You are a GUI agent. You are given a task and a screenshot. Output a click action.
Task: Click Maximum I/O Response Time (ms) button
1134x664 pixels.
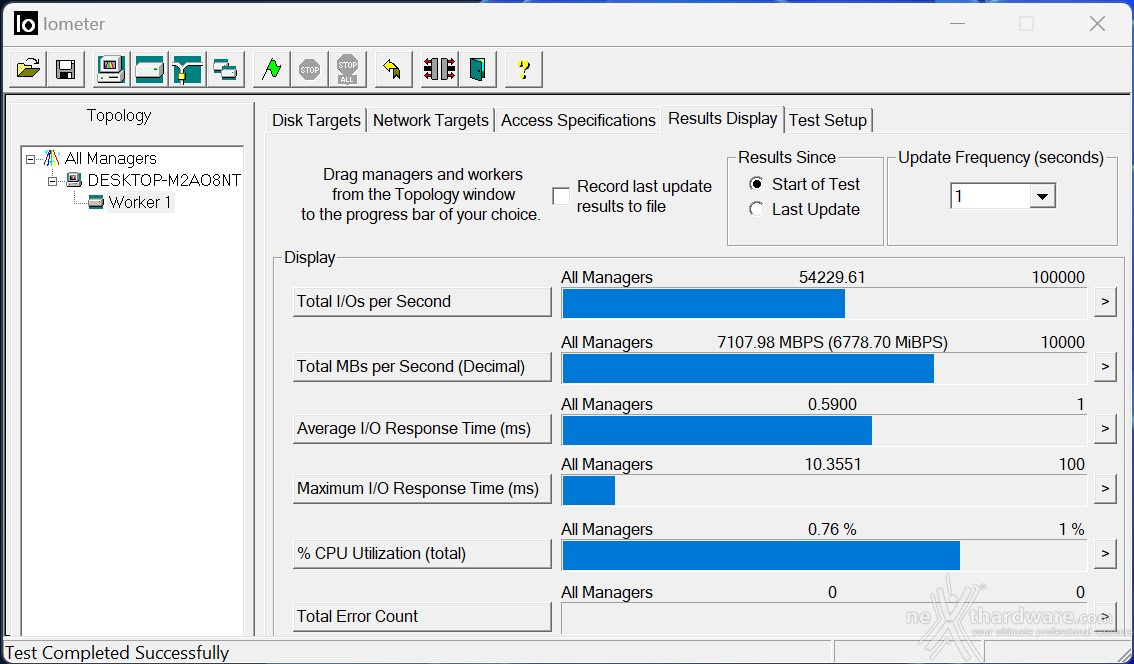point(422,489)
